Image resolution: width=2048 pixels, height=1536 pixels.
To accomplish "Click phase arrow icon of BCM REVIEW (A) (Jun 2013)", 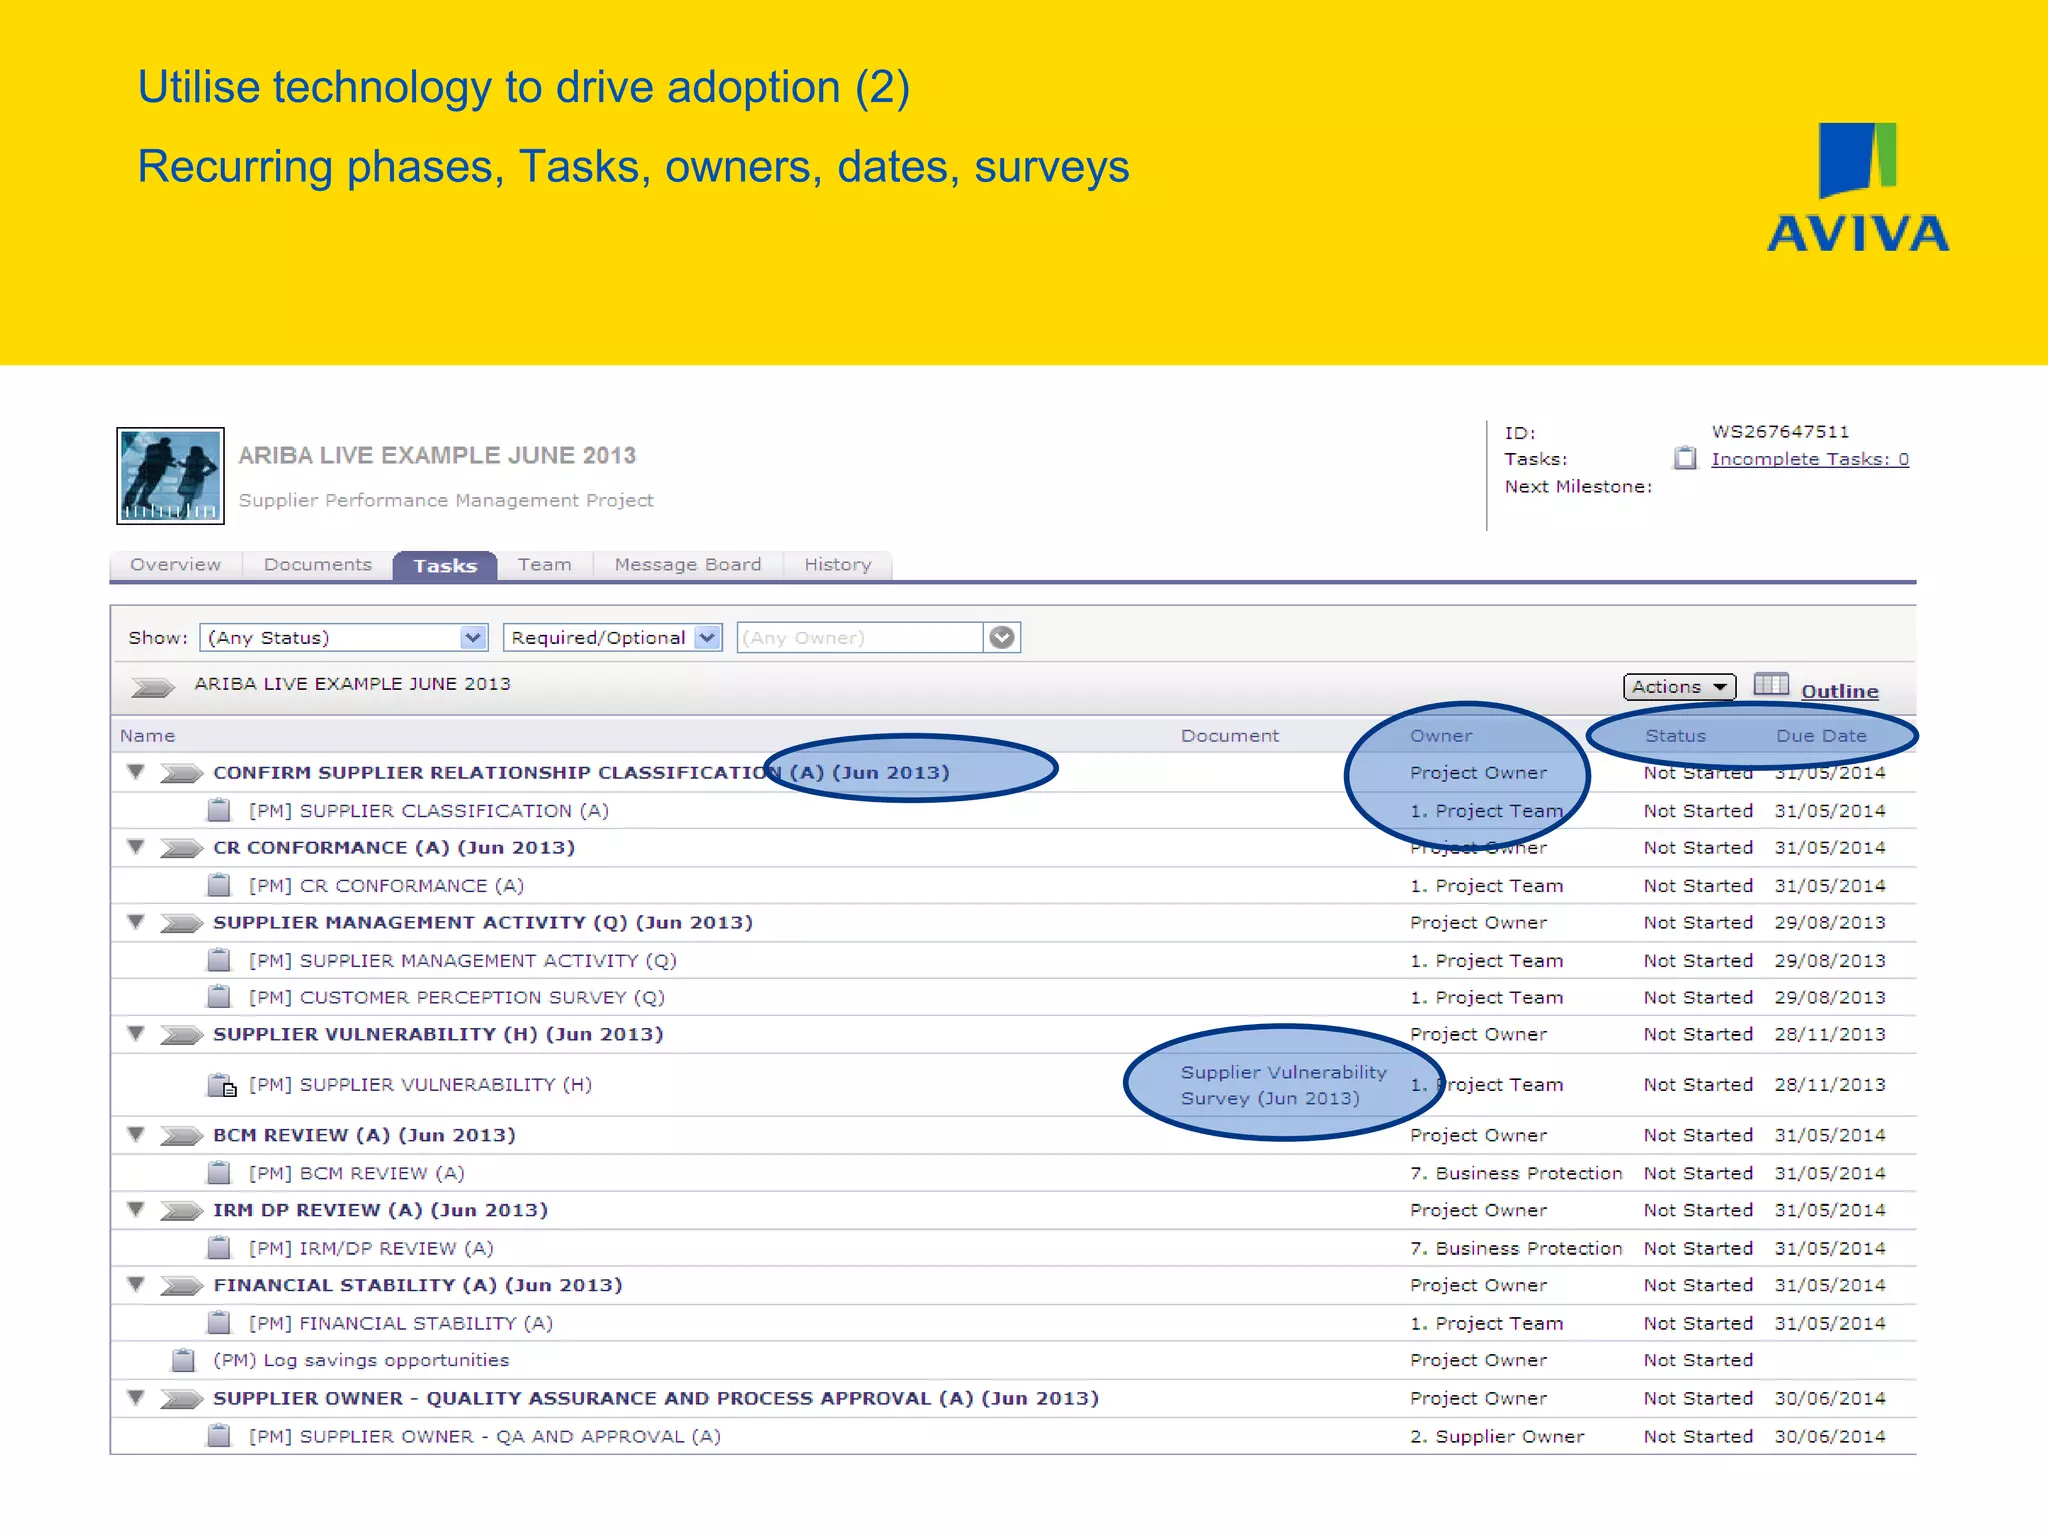I will (x=182, y=1136).
